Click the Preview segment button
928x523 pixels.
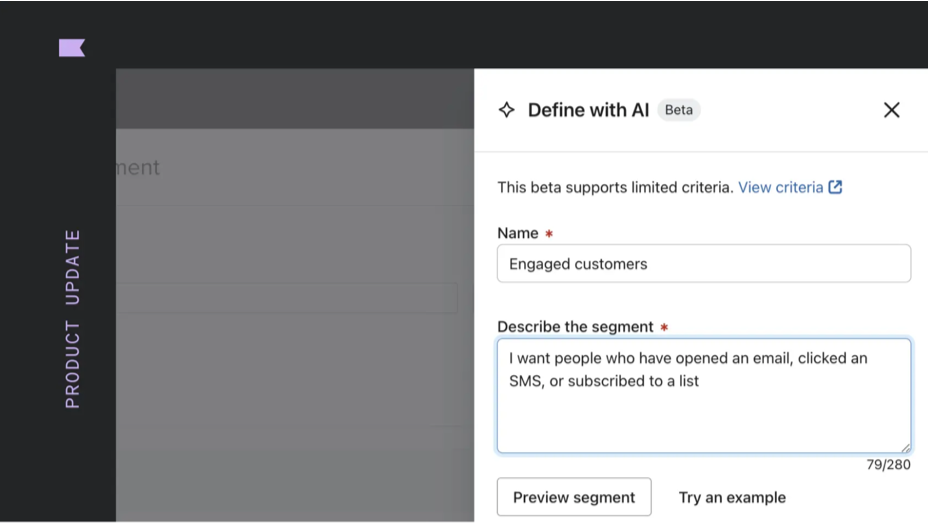[x=574, y=497]
